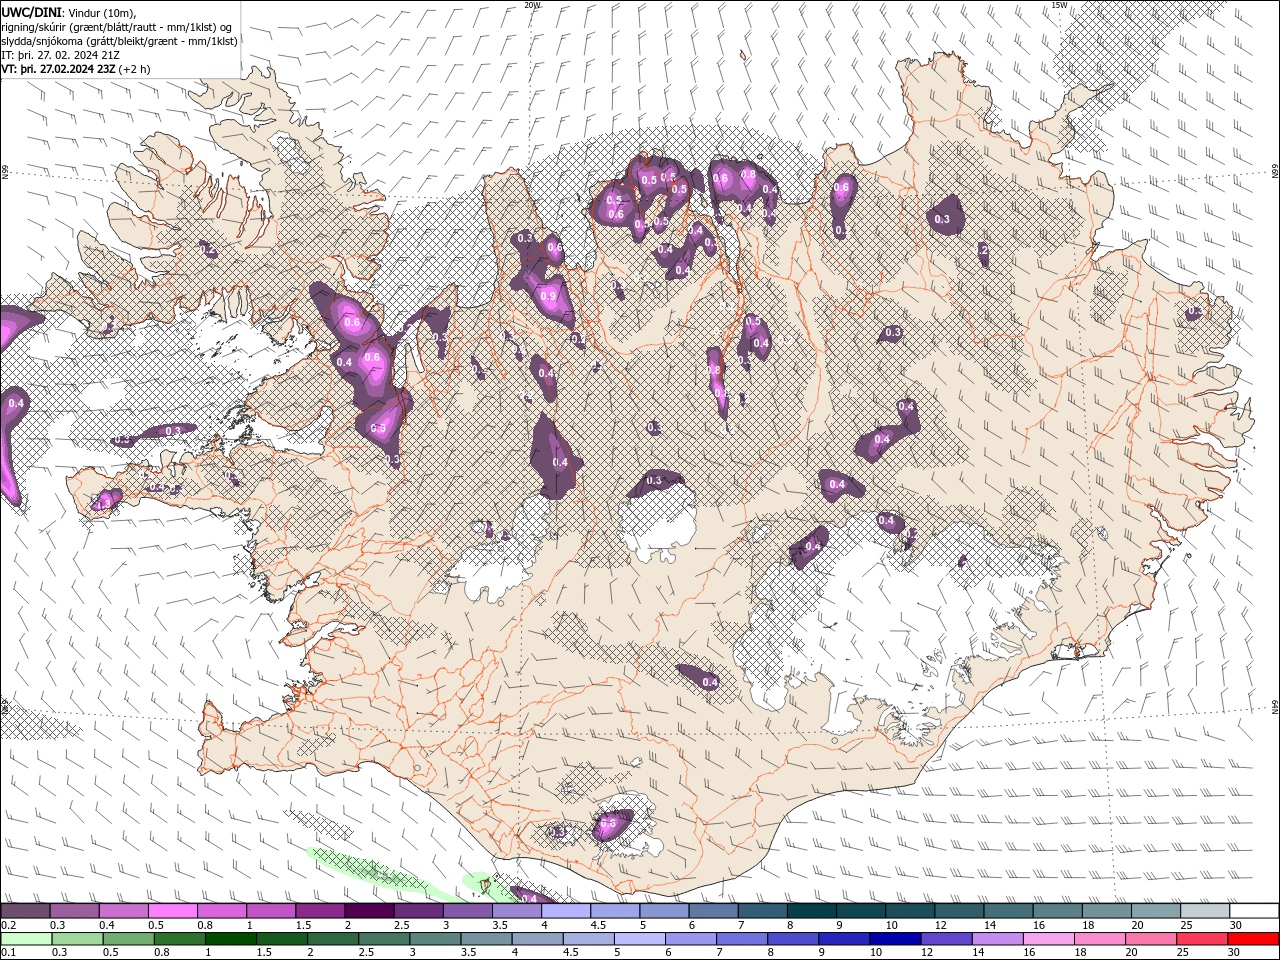The height and width of the screenshot is (960, 1280).
Task: Pick the pale grey 25 snow scale swatch
Action: [x=1205, y=911]
